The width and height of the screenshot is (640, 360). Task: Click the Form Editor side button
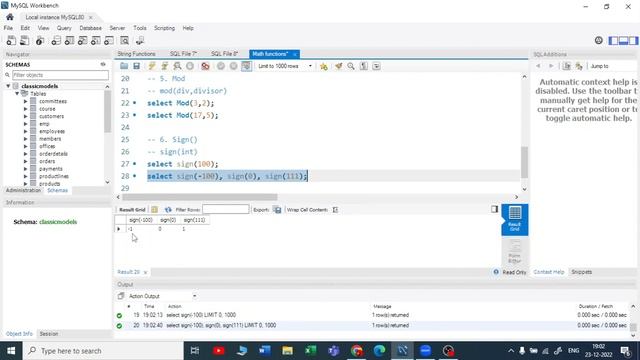pyautogui.click(x=515, y=251)
